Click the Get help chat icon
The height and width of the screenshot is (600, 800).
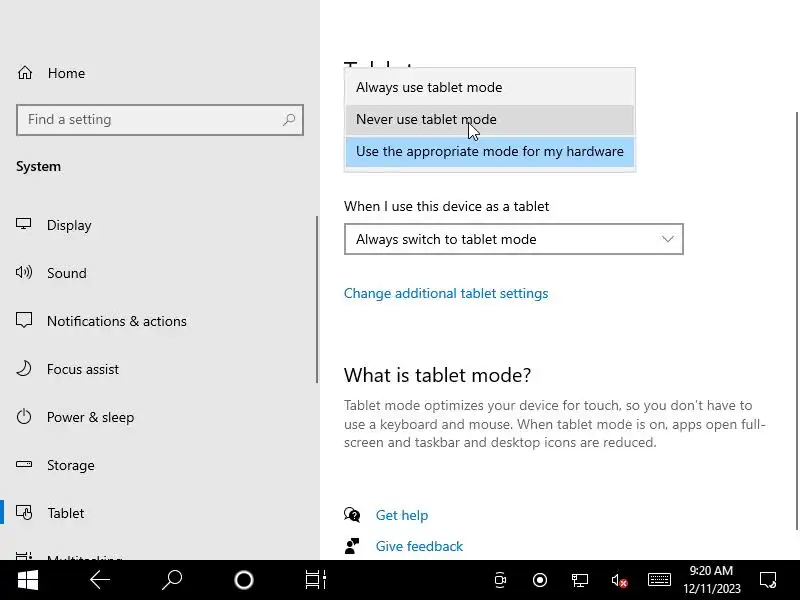pos(352,515)
